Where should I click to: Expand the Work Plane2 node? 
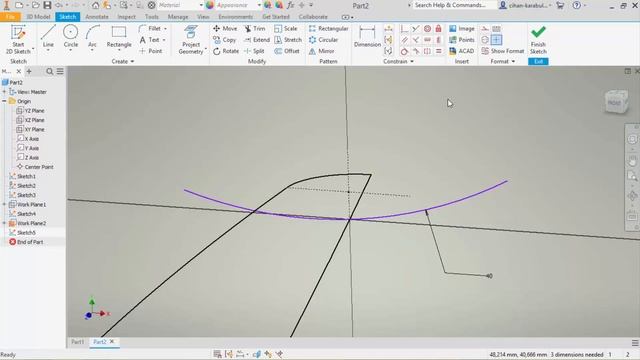coord(4,223)
